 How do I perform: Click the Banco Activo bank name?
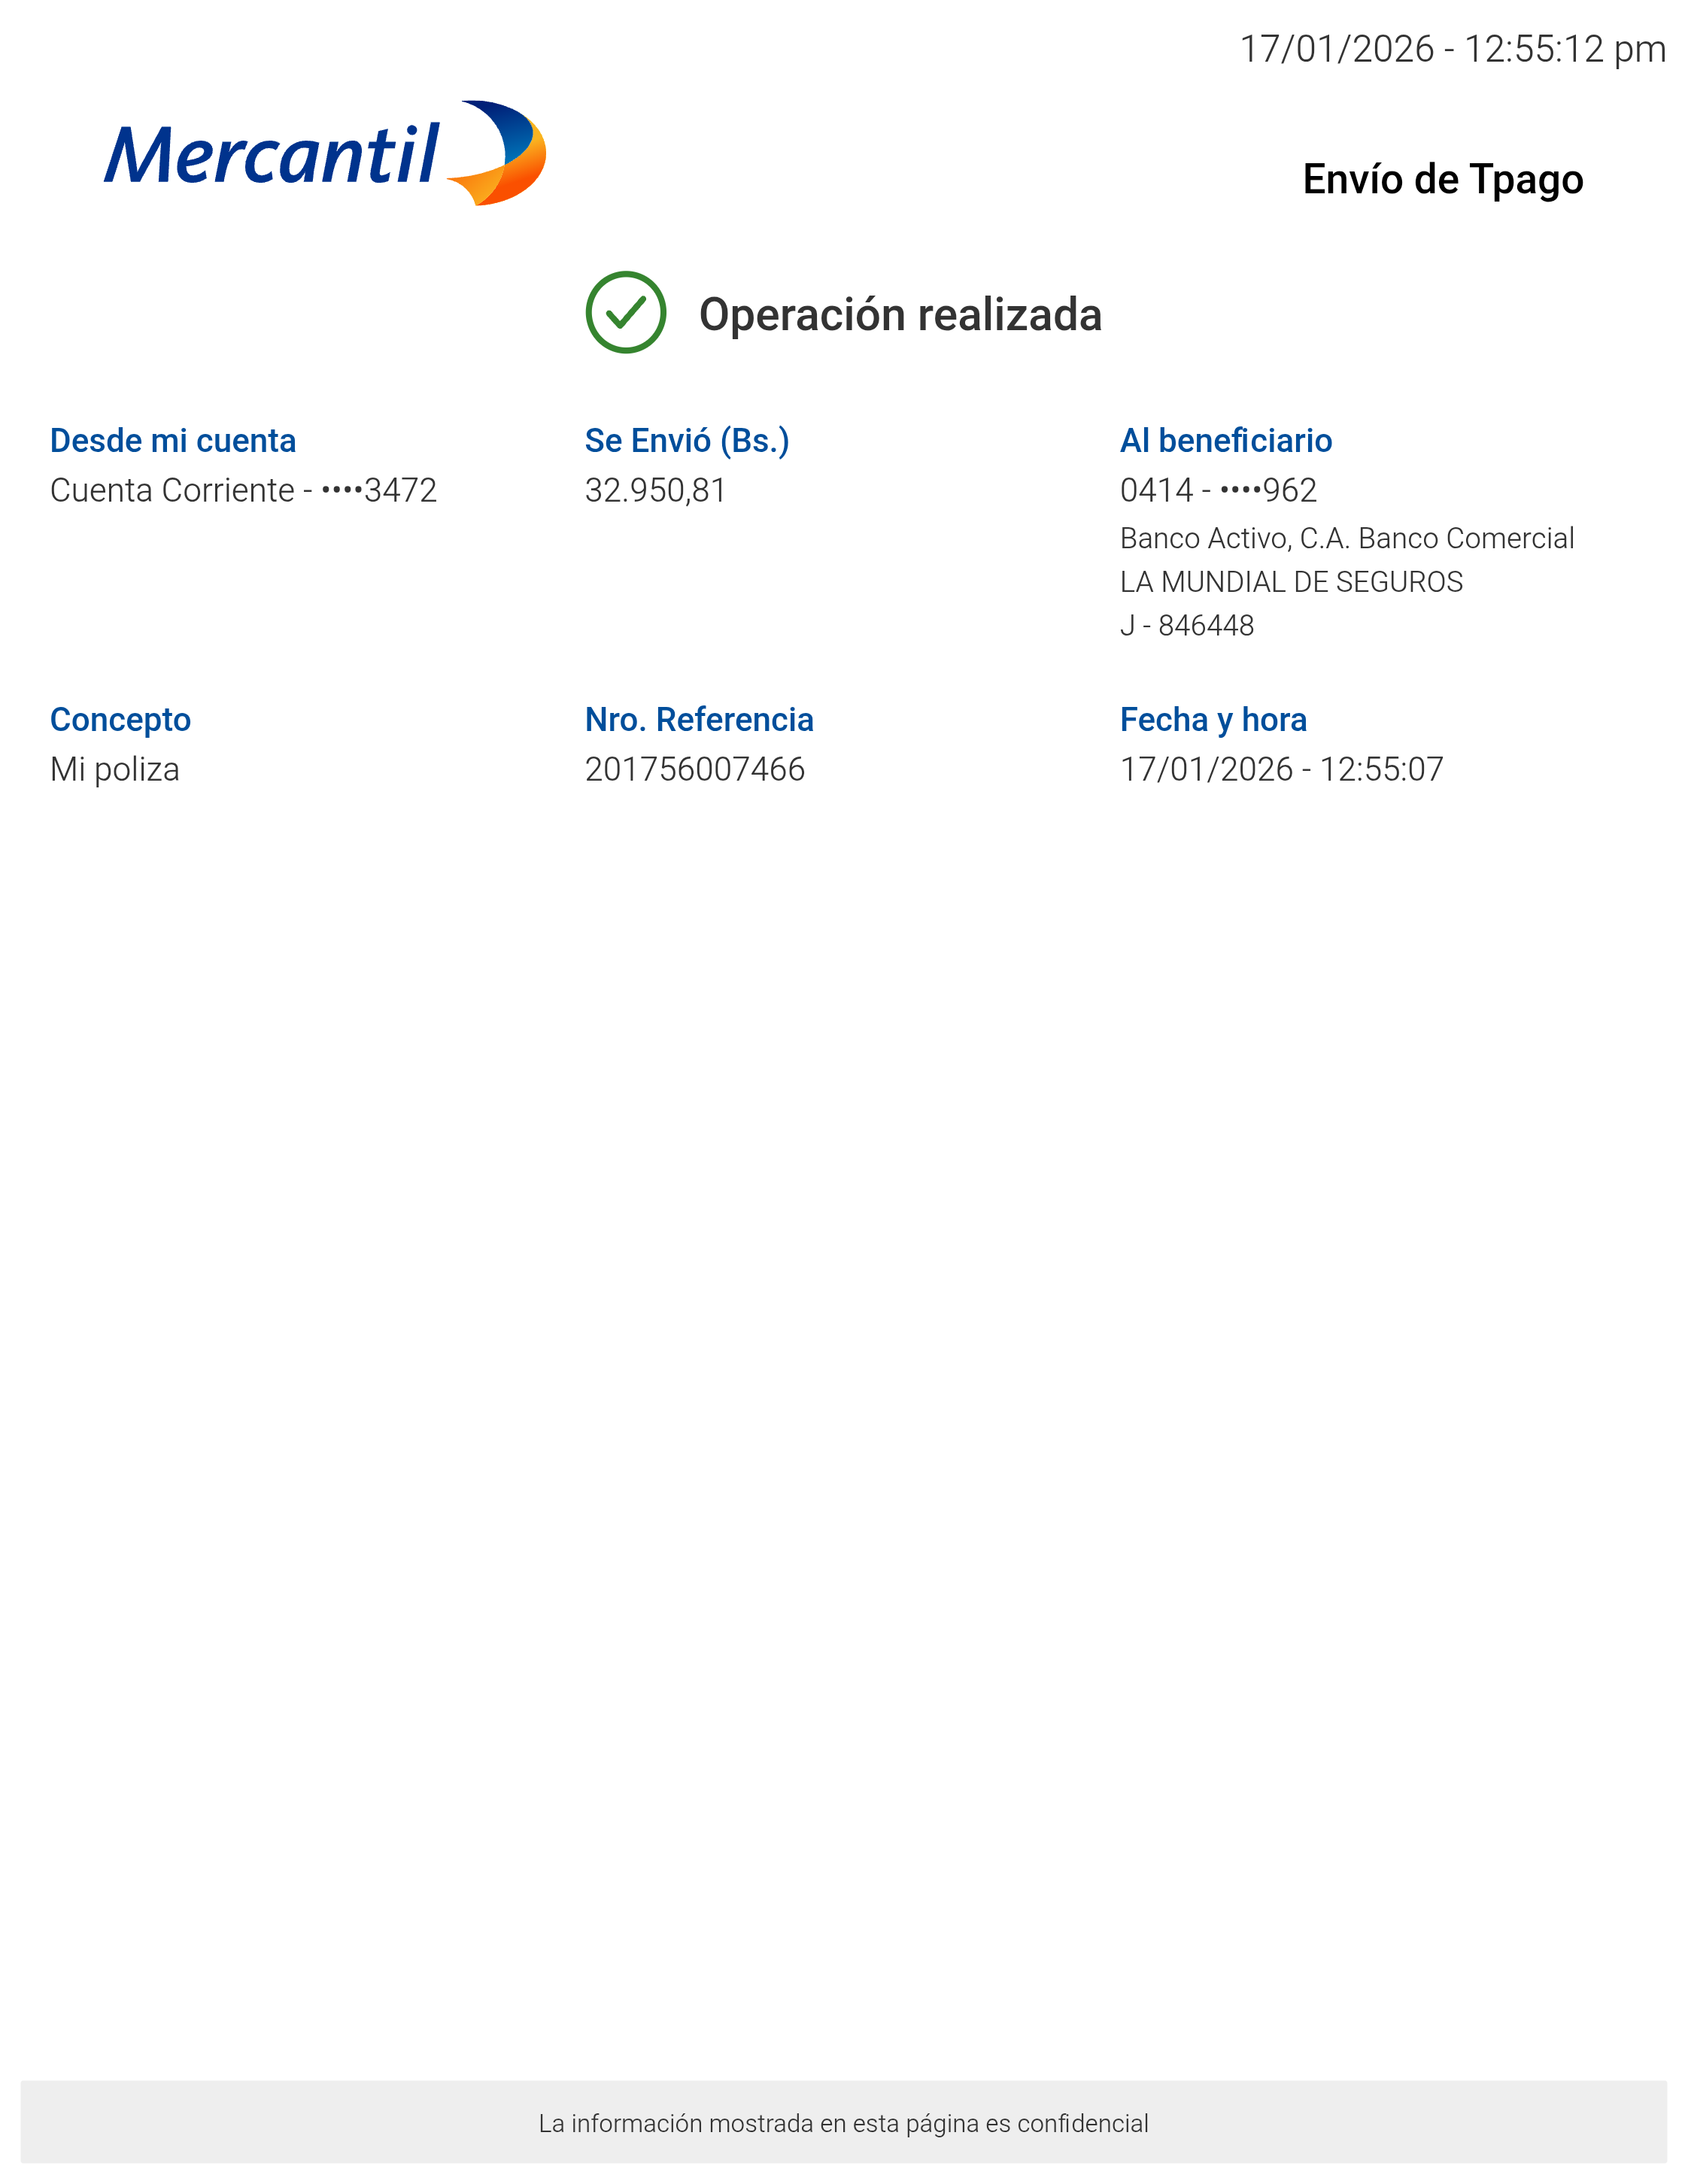[x=1346, y=538]
